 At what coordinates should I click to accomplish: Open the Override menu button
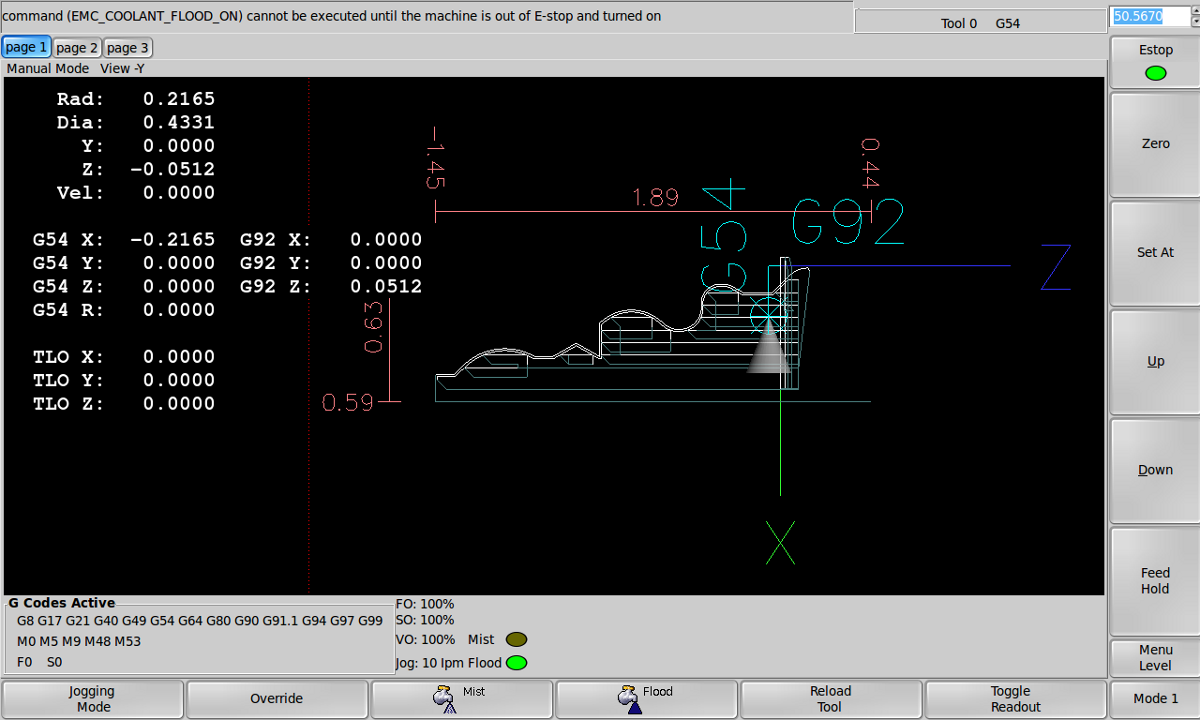pyautogui.click(x=277, y=699)
